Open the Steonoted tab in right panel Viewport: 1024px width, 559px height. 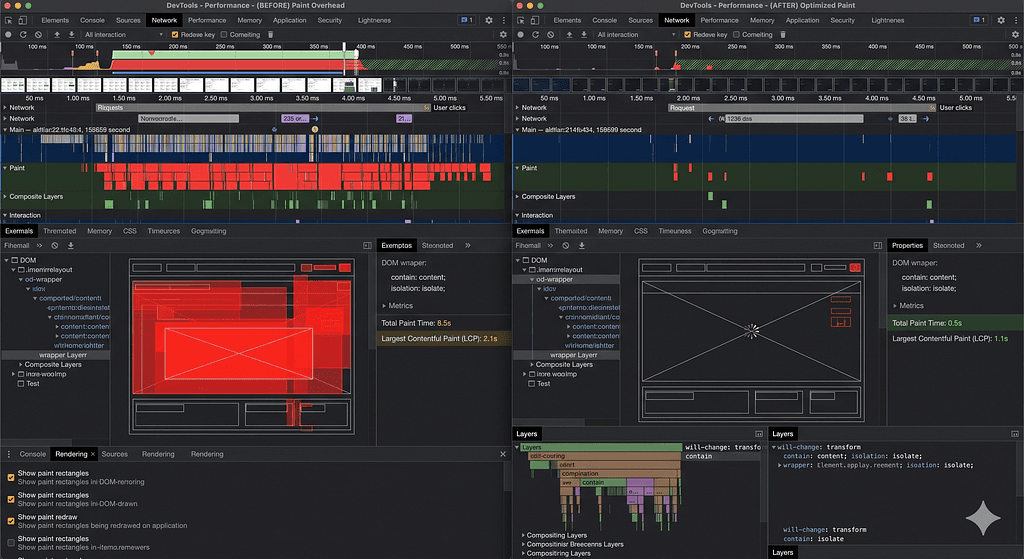tap(948, 246)
